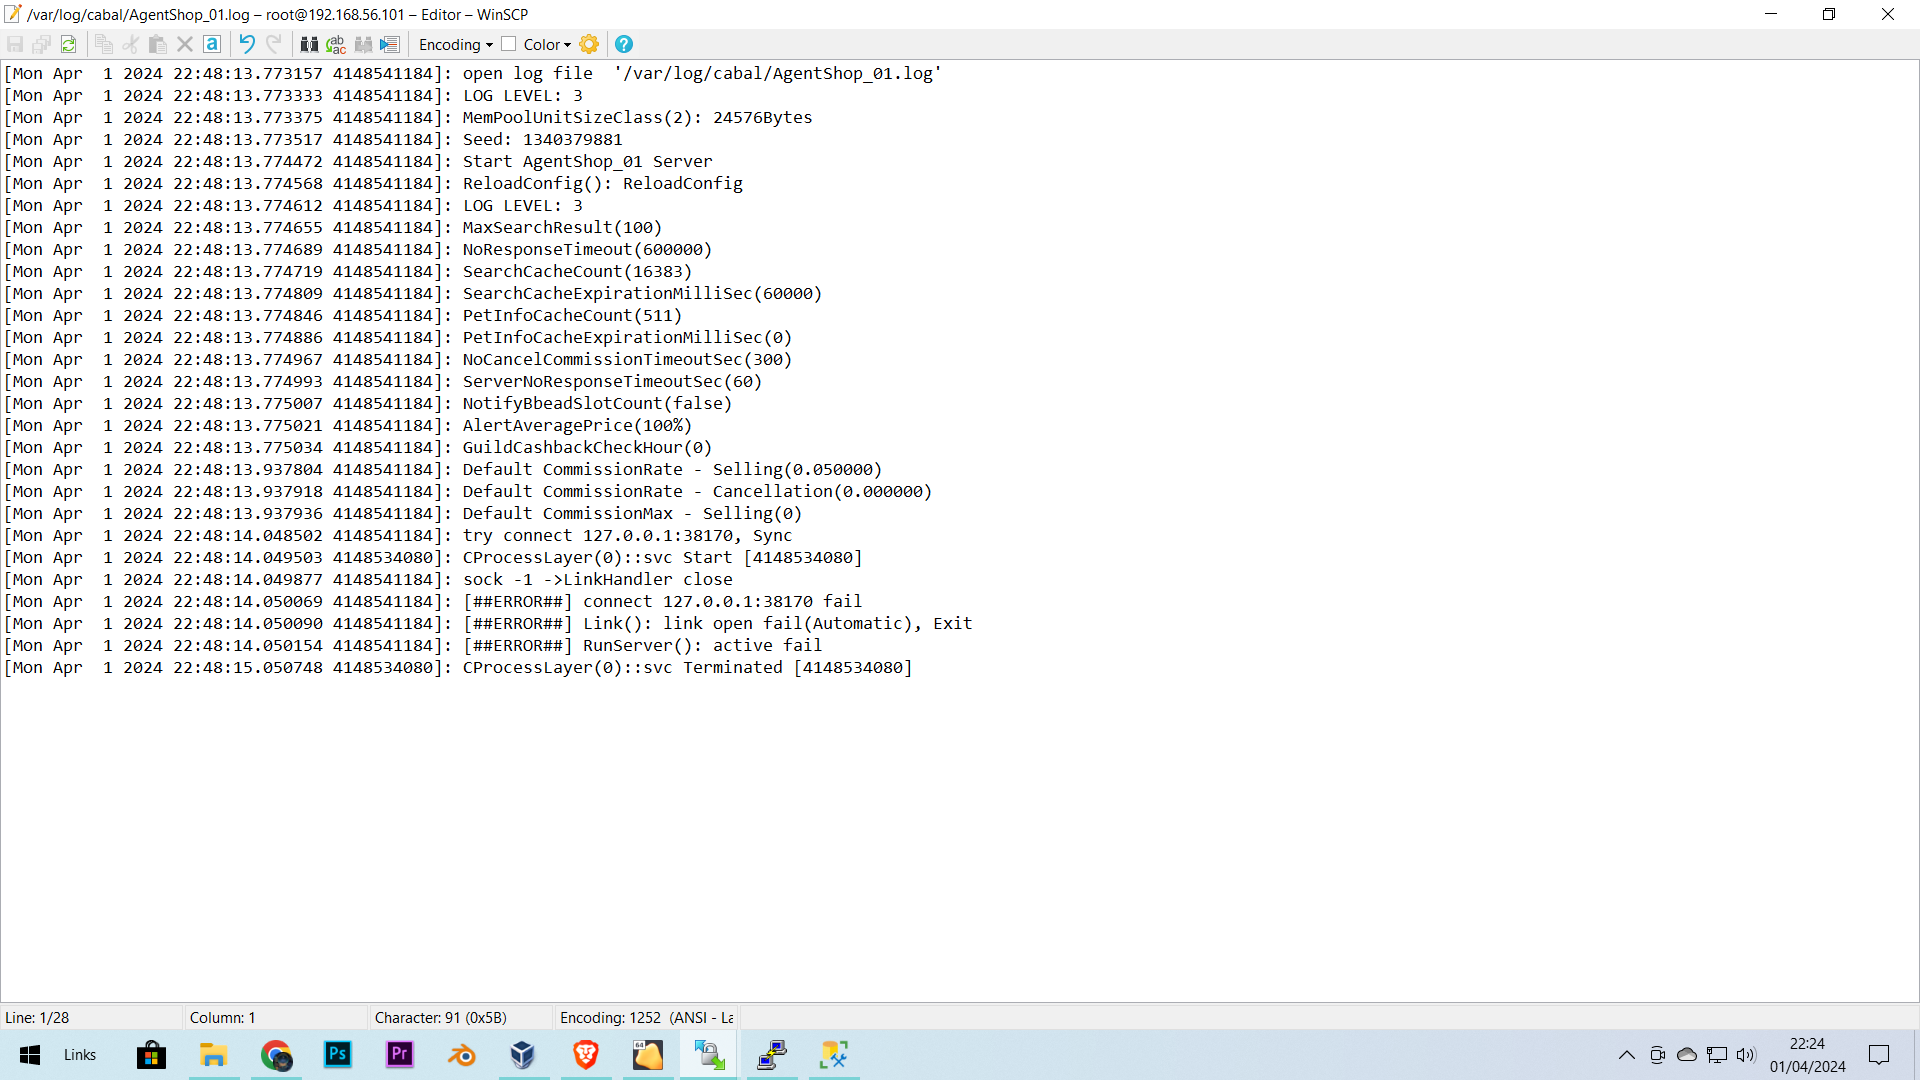Click the Copy icon in toolbar
The height and width of the screenshot is (1080, 1920).
point(103,44)
